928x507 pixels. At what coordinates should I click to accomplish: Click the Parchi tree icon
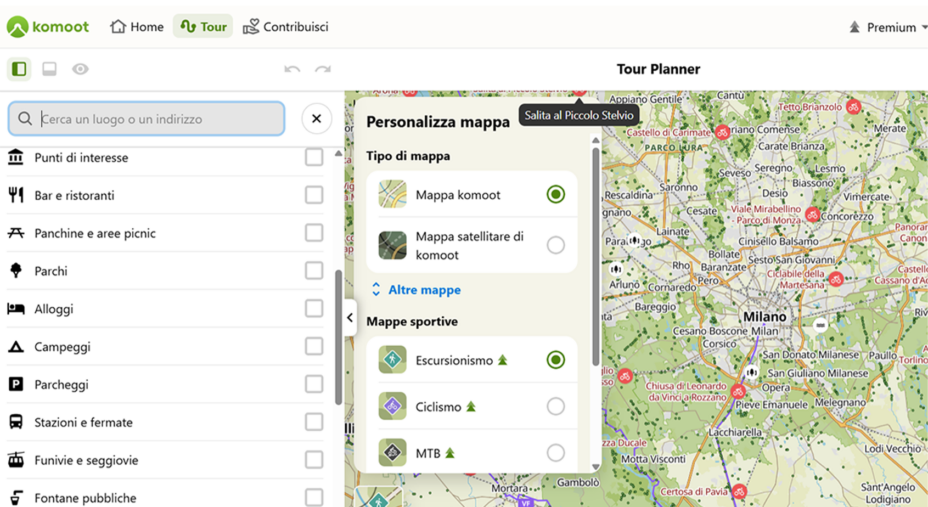(x=16, y=271)
